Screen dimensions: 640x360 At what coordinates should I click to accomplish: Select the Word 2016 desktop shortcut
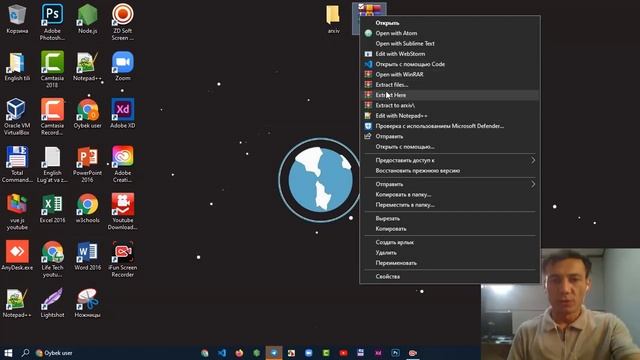pos(87,256)
